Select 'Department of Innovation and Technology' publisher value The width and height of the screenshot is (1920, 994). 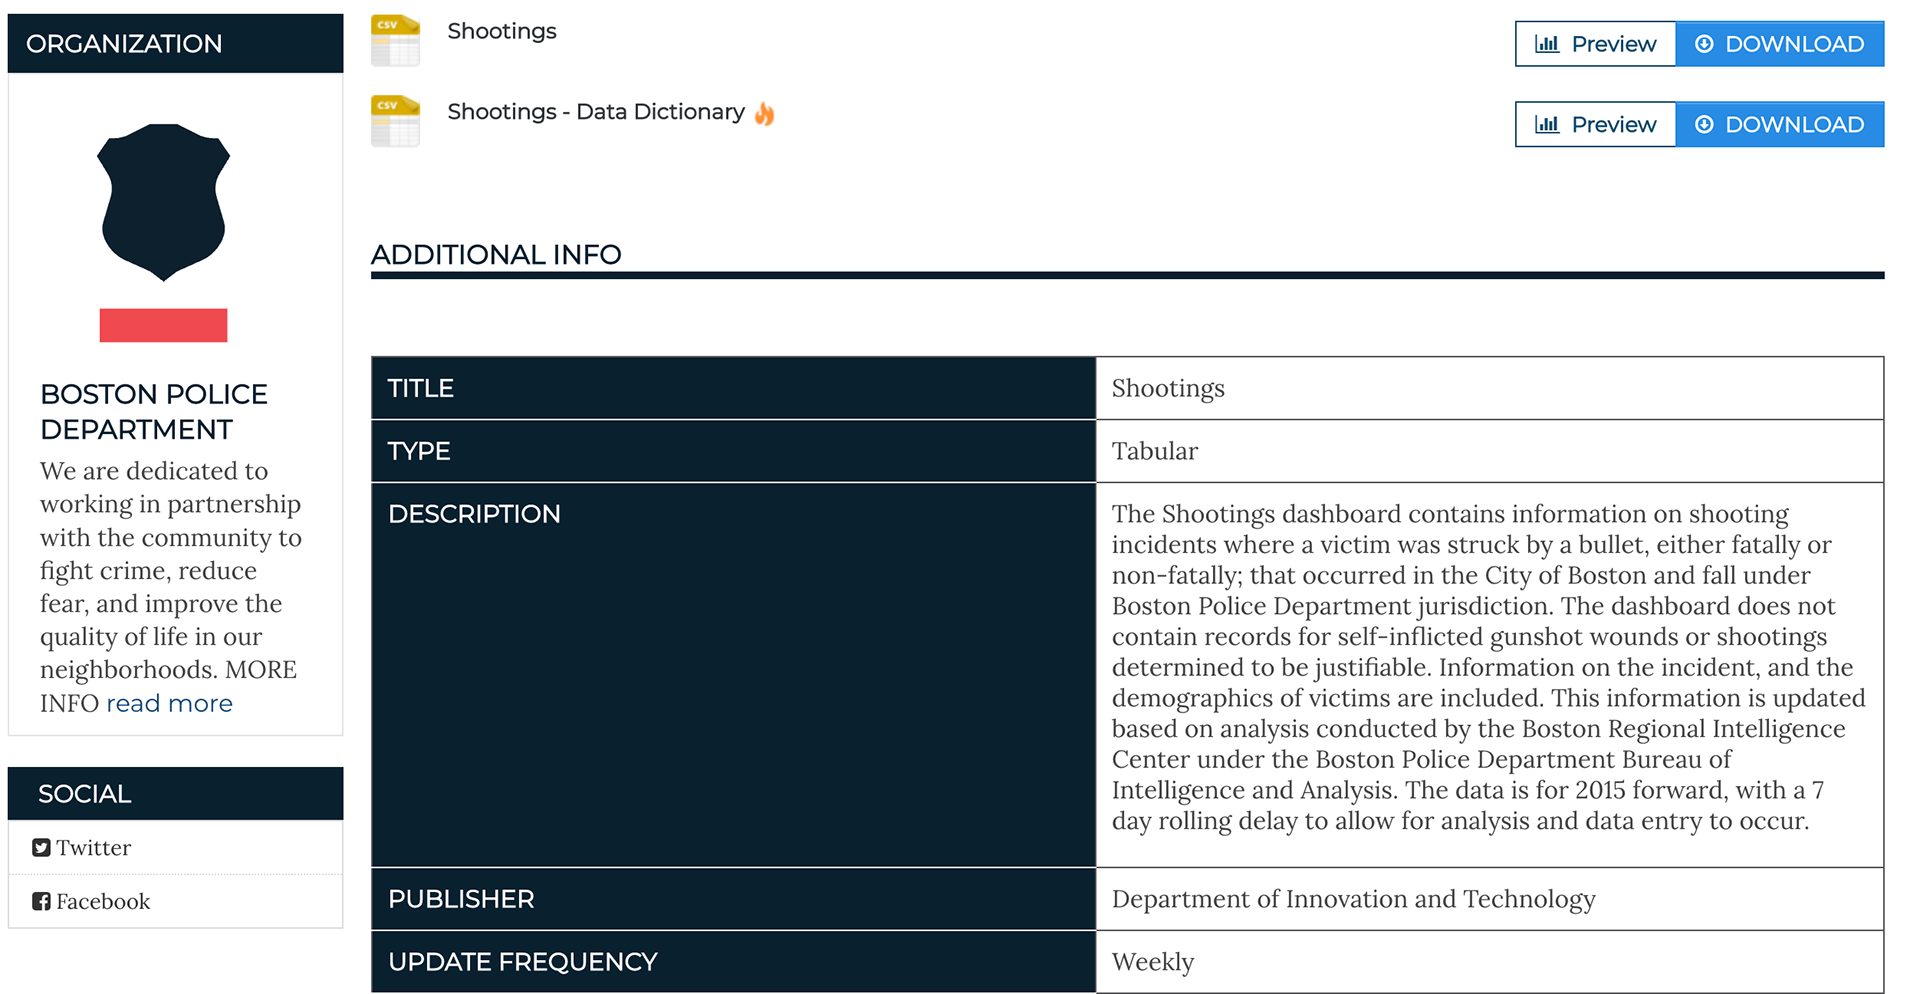(1354, 899)
